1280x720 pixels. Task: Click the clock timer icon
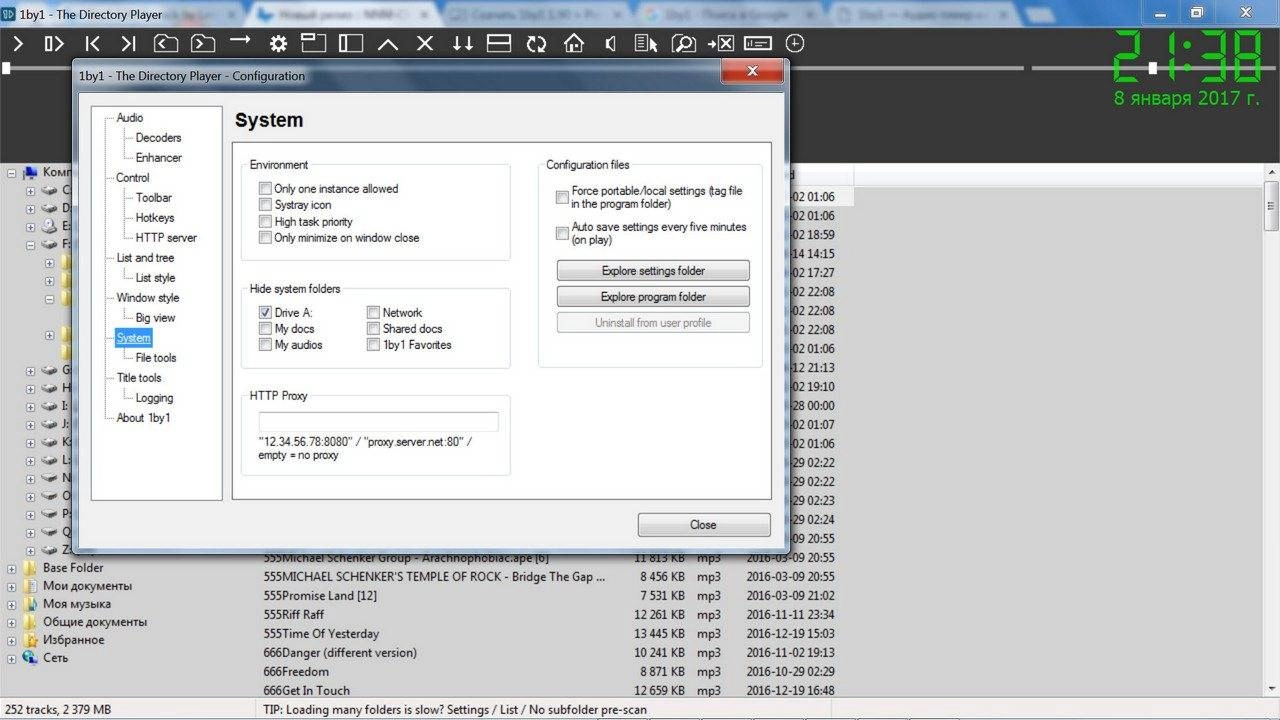[795, 43]
